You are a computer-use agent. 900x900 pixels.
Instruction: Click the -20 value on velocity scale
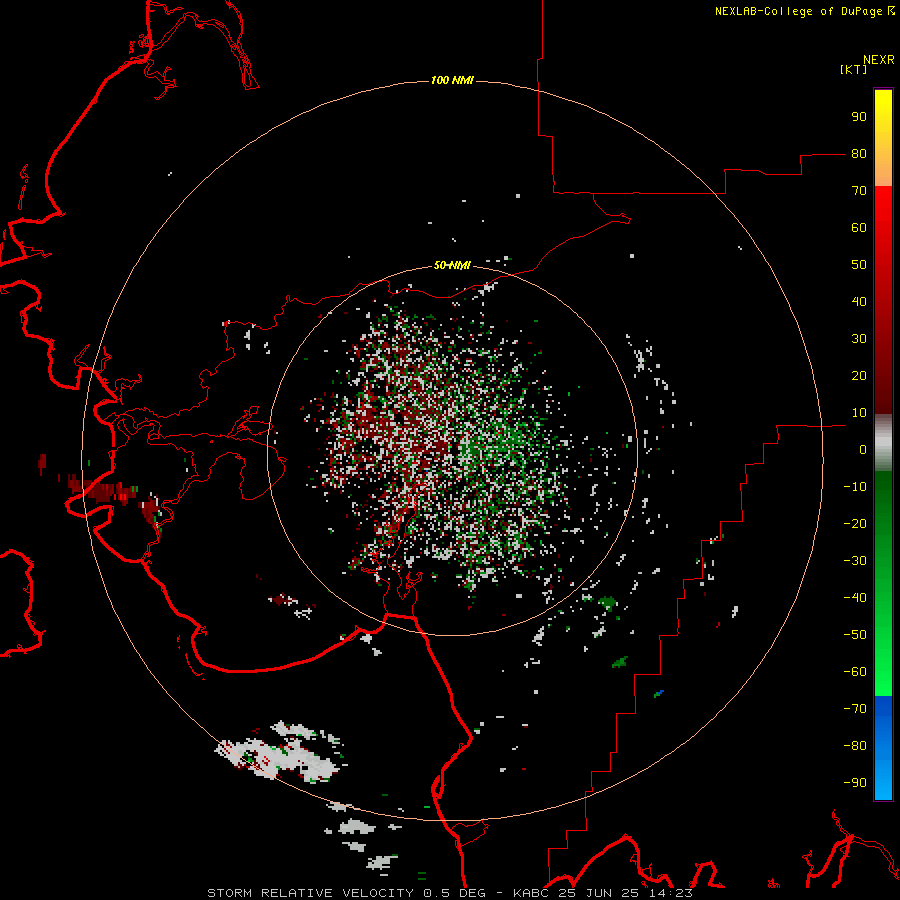(x=855, y=523)
